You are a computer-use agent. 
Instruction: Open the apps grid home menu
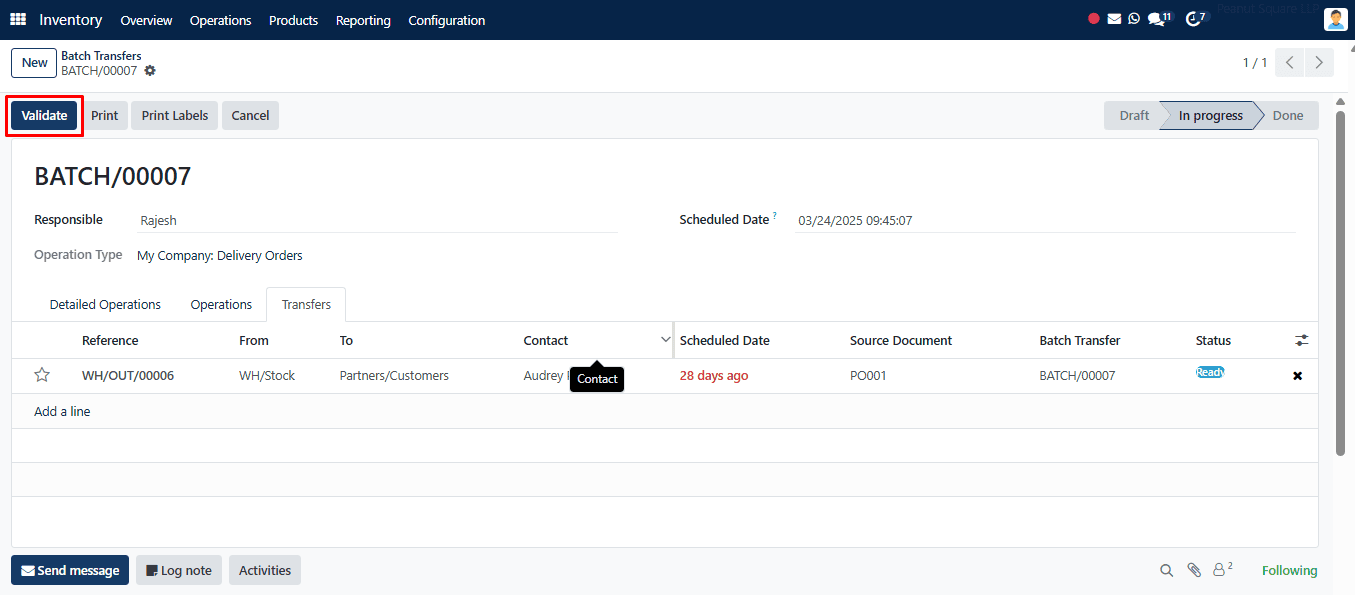18,20
